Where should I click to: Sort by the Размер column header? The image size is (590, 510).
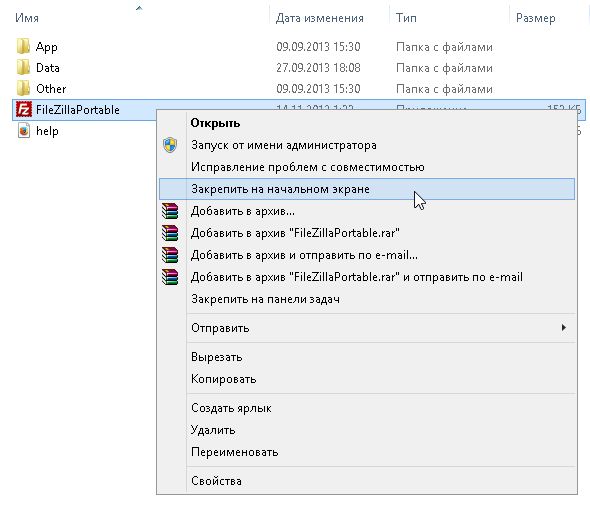535,18
